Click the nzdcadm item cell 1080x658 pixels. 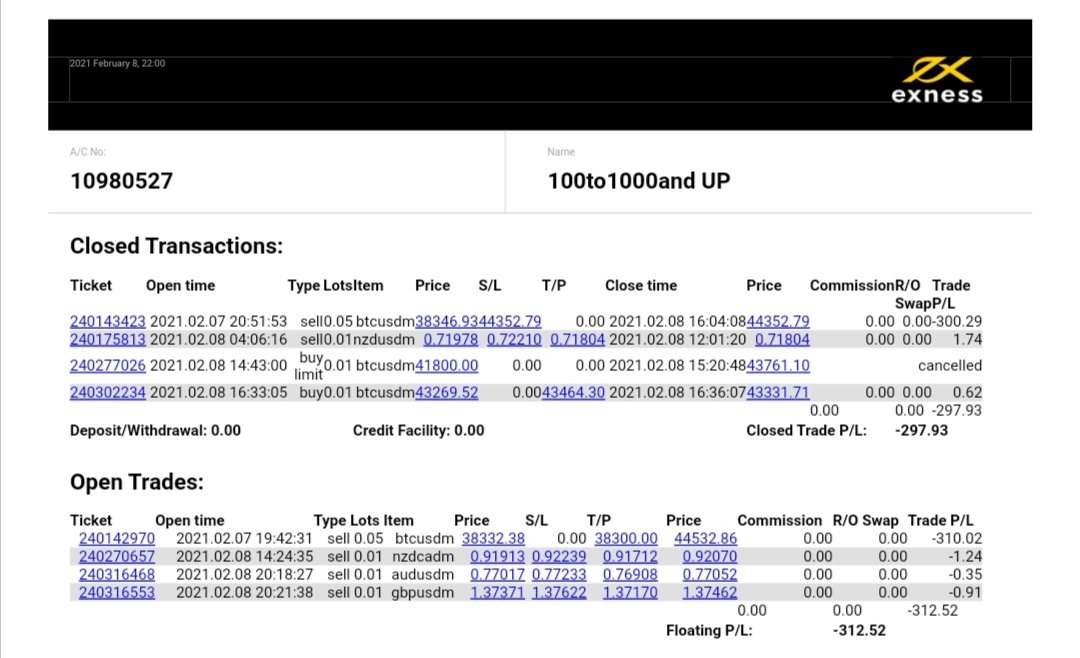[423, 556]
